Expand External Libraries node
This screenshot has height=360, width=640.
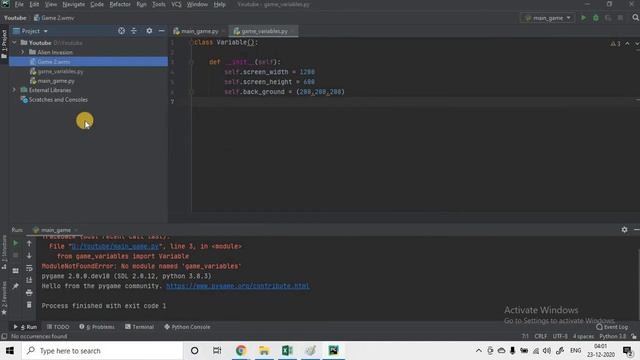[x=15, y=90]
